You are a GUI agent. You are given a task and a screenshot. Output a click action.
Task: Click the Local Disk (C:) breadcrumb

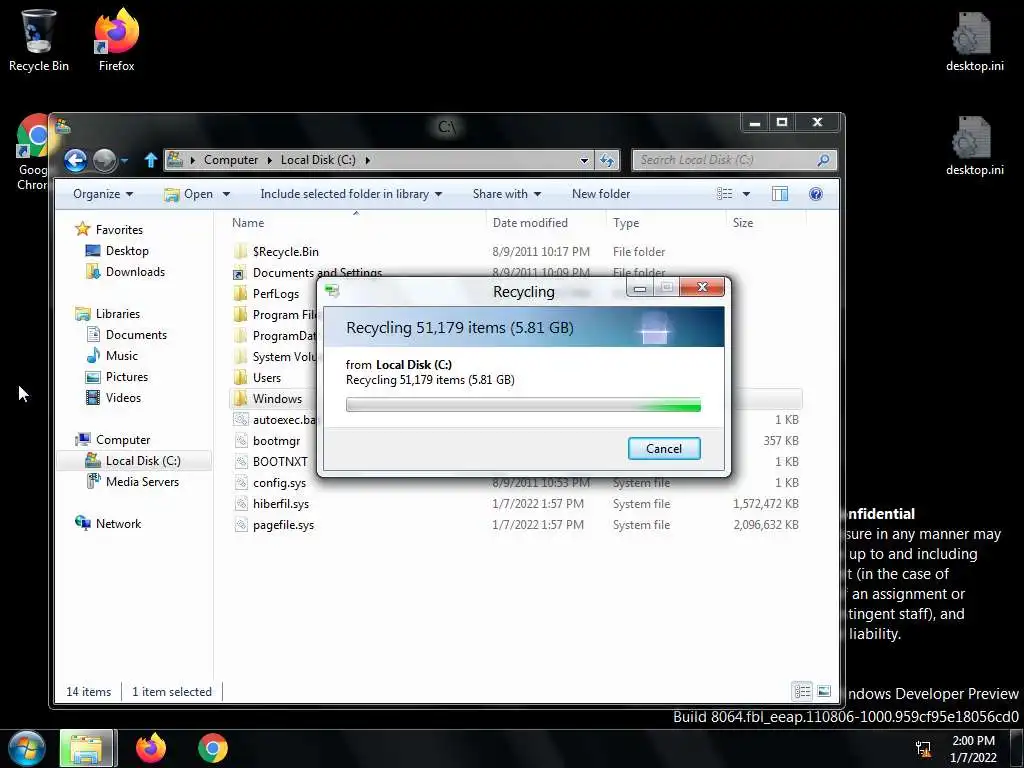[x=318, y=160]
